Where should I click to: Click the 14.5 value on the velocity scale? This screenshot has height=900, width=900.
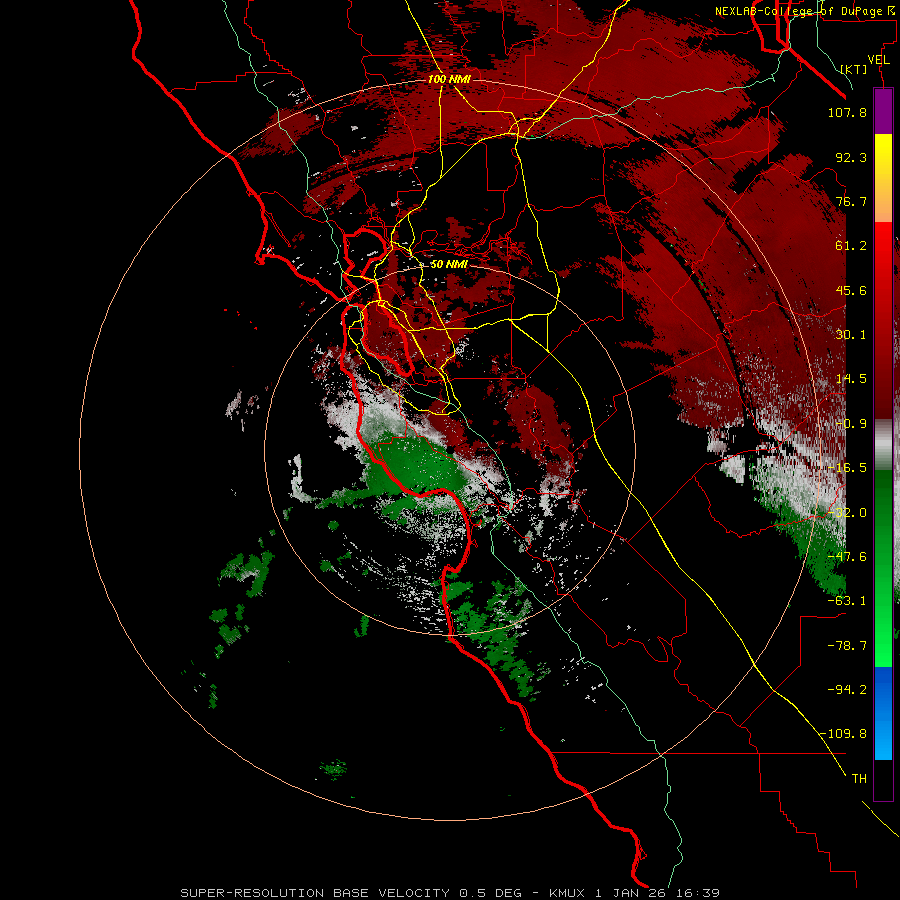(851, 379)
